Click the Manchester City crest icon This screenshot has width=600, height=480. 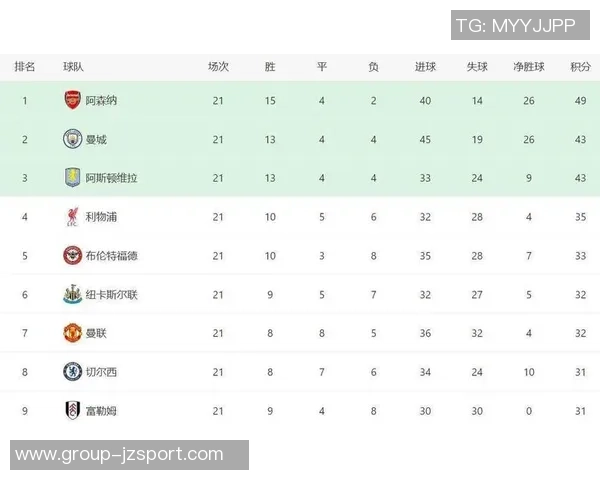72,139
